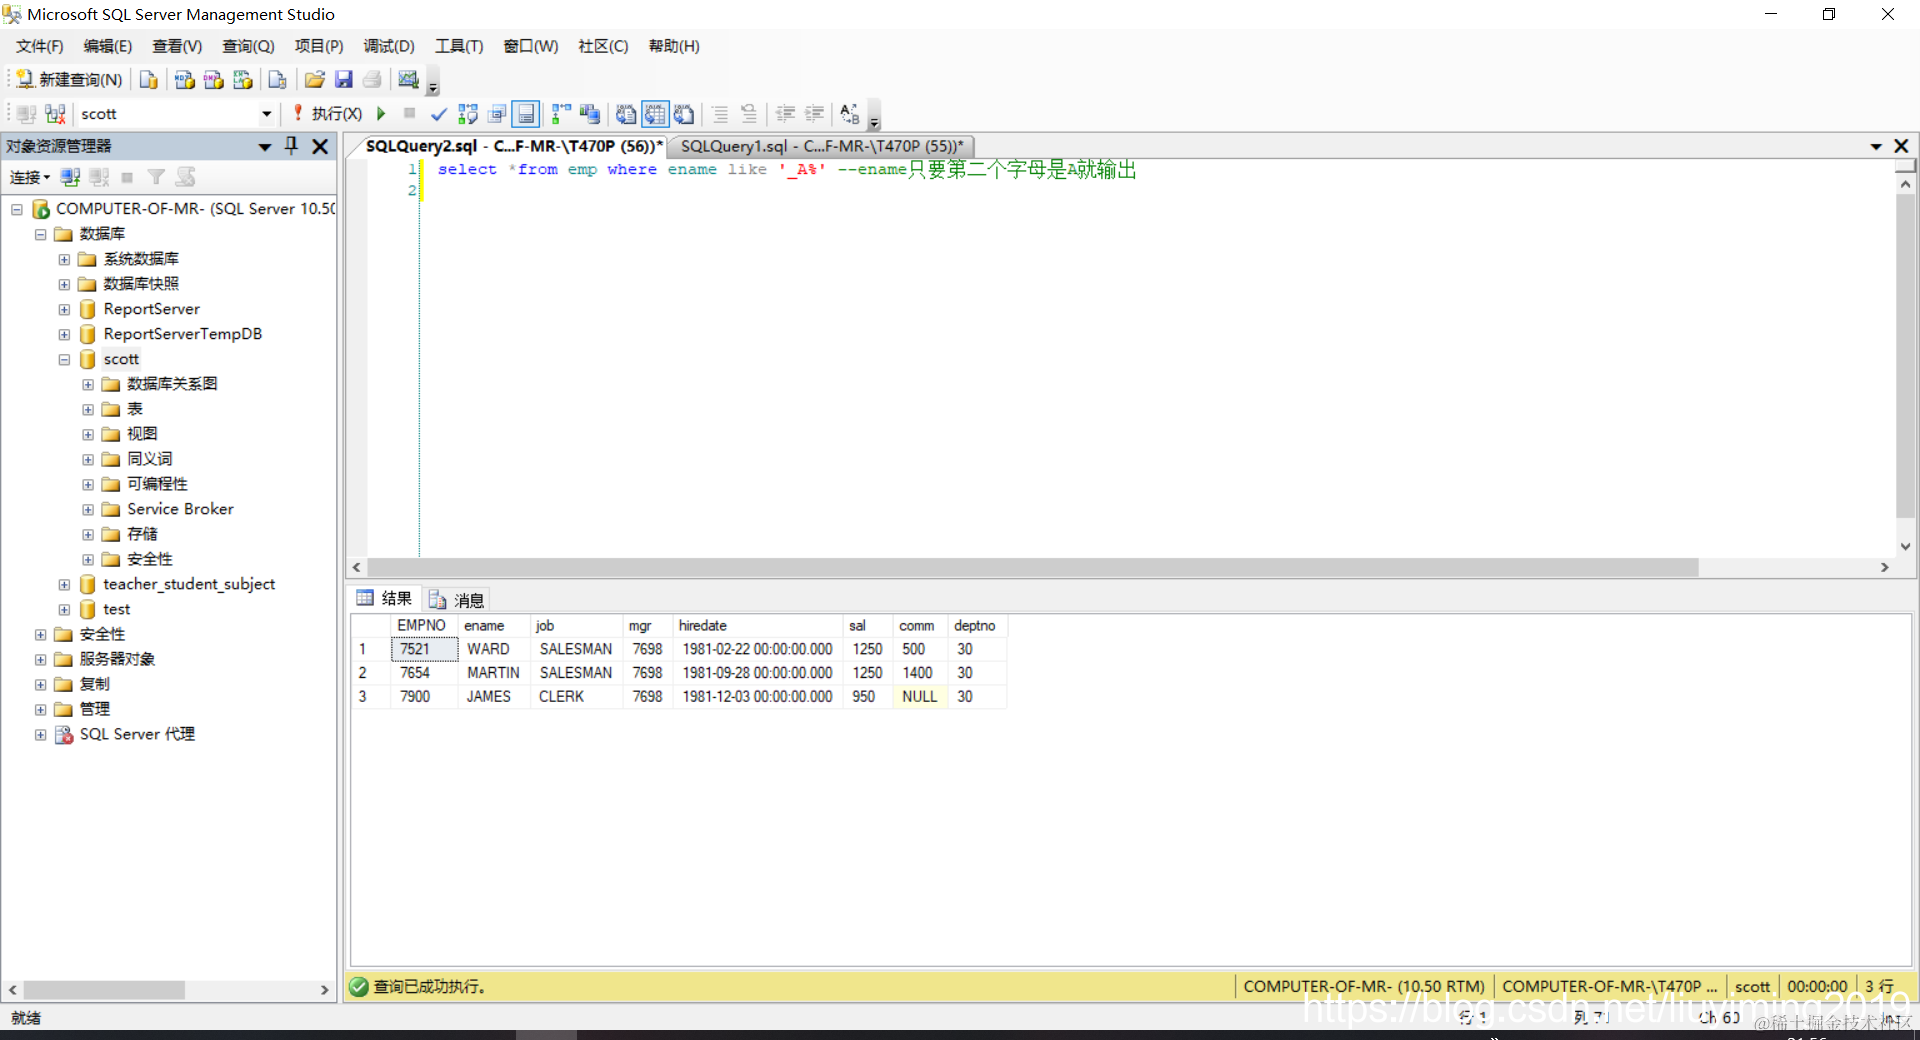Click the Decrease Indent icon

[x=785, y=114]
